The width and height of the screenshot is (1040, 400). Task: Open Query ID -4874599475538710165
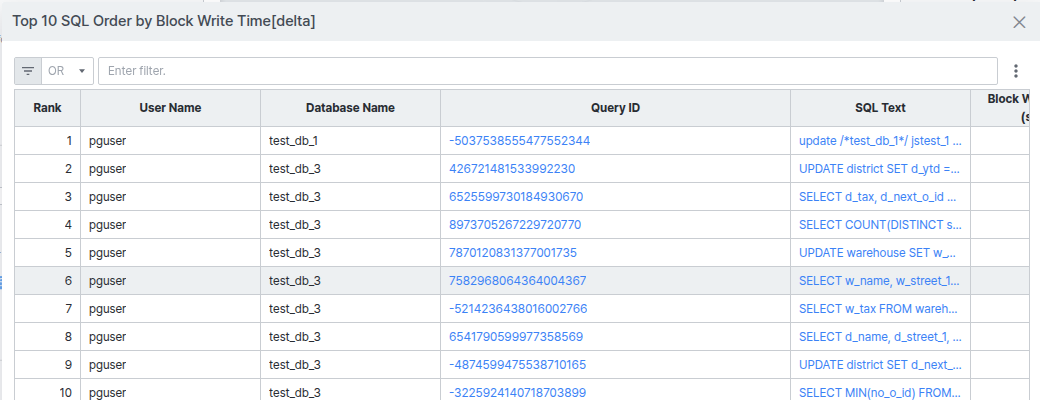pos(517,365)
